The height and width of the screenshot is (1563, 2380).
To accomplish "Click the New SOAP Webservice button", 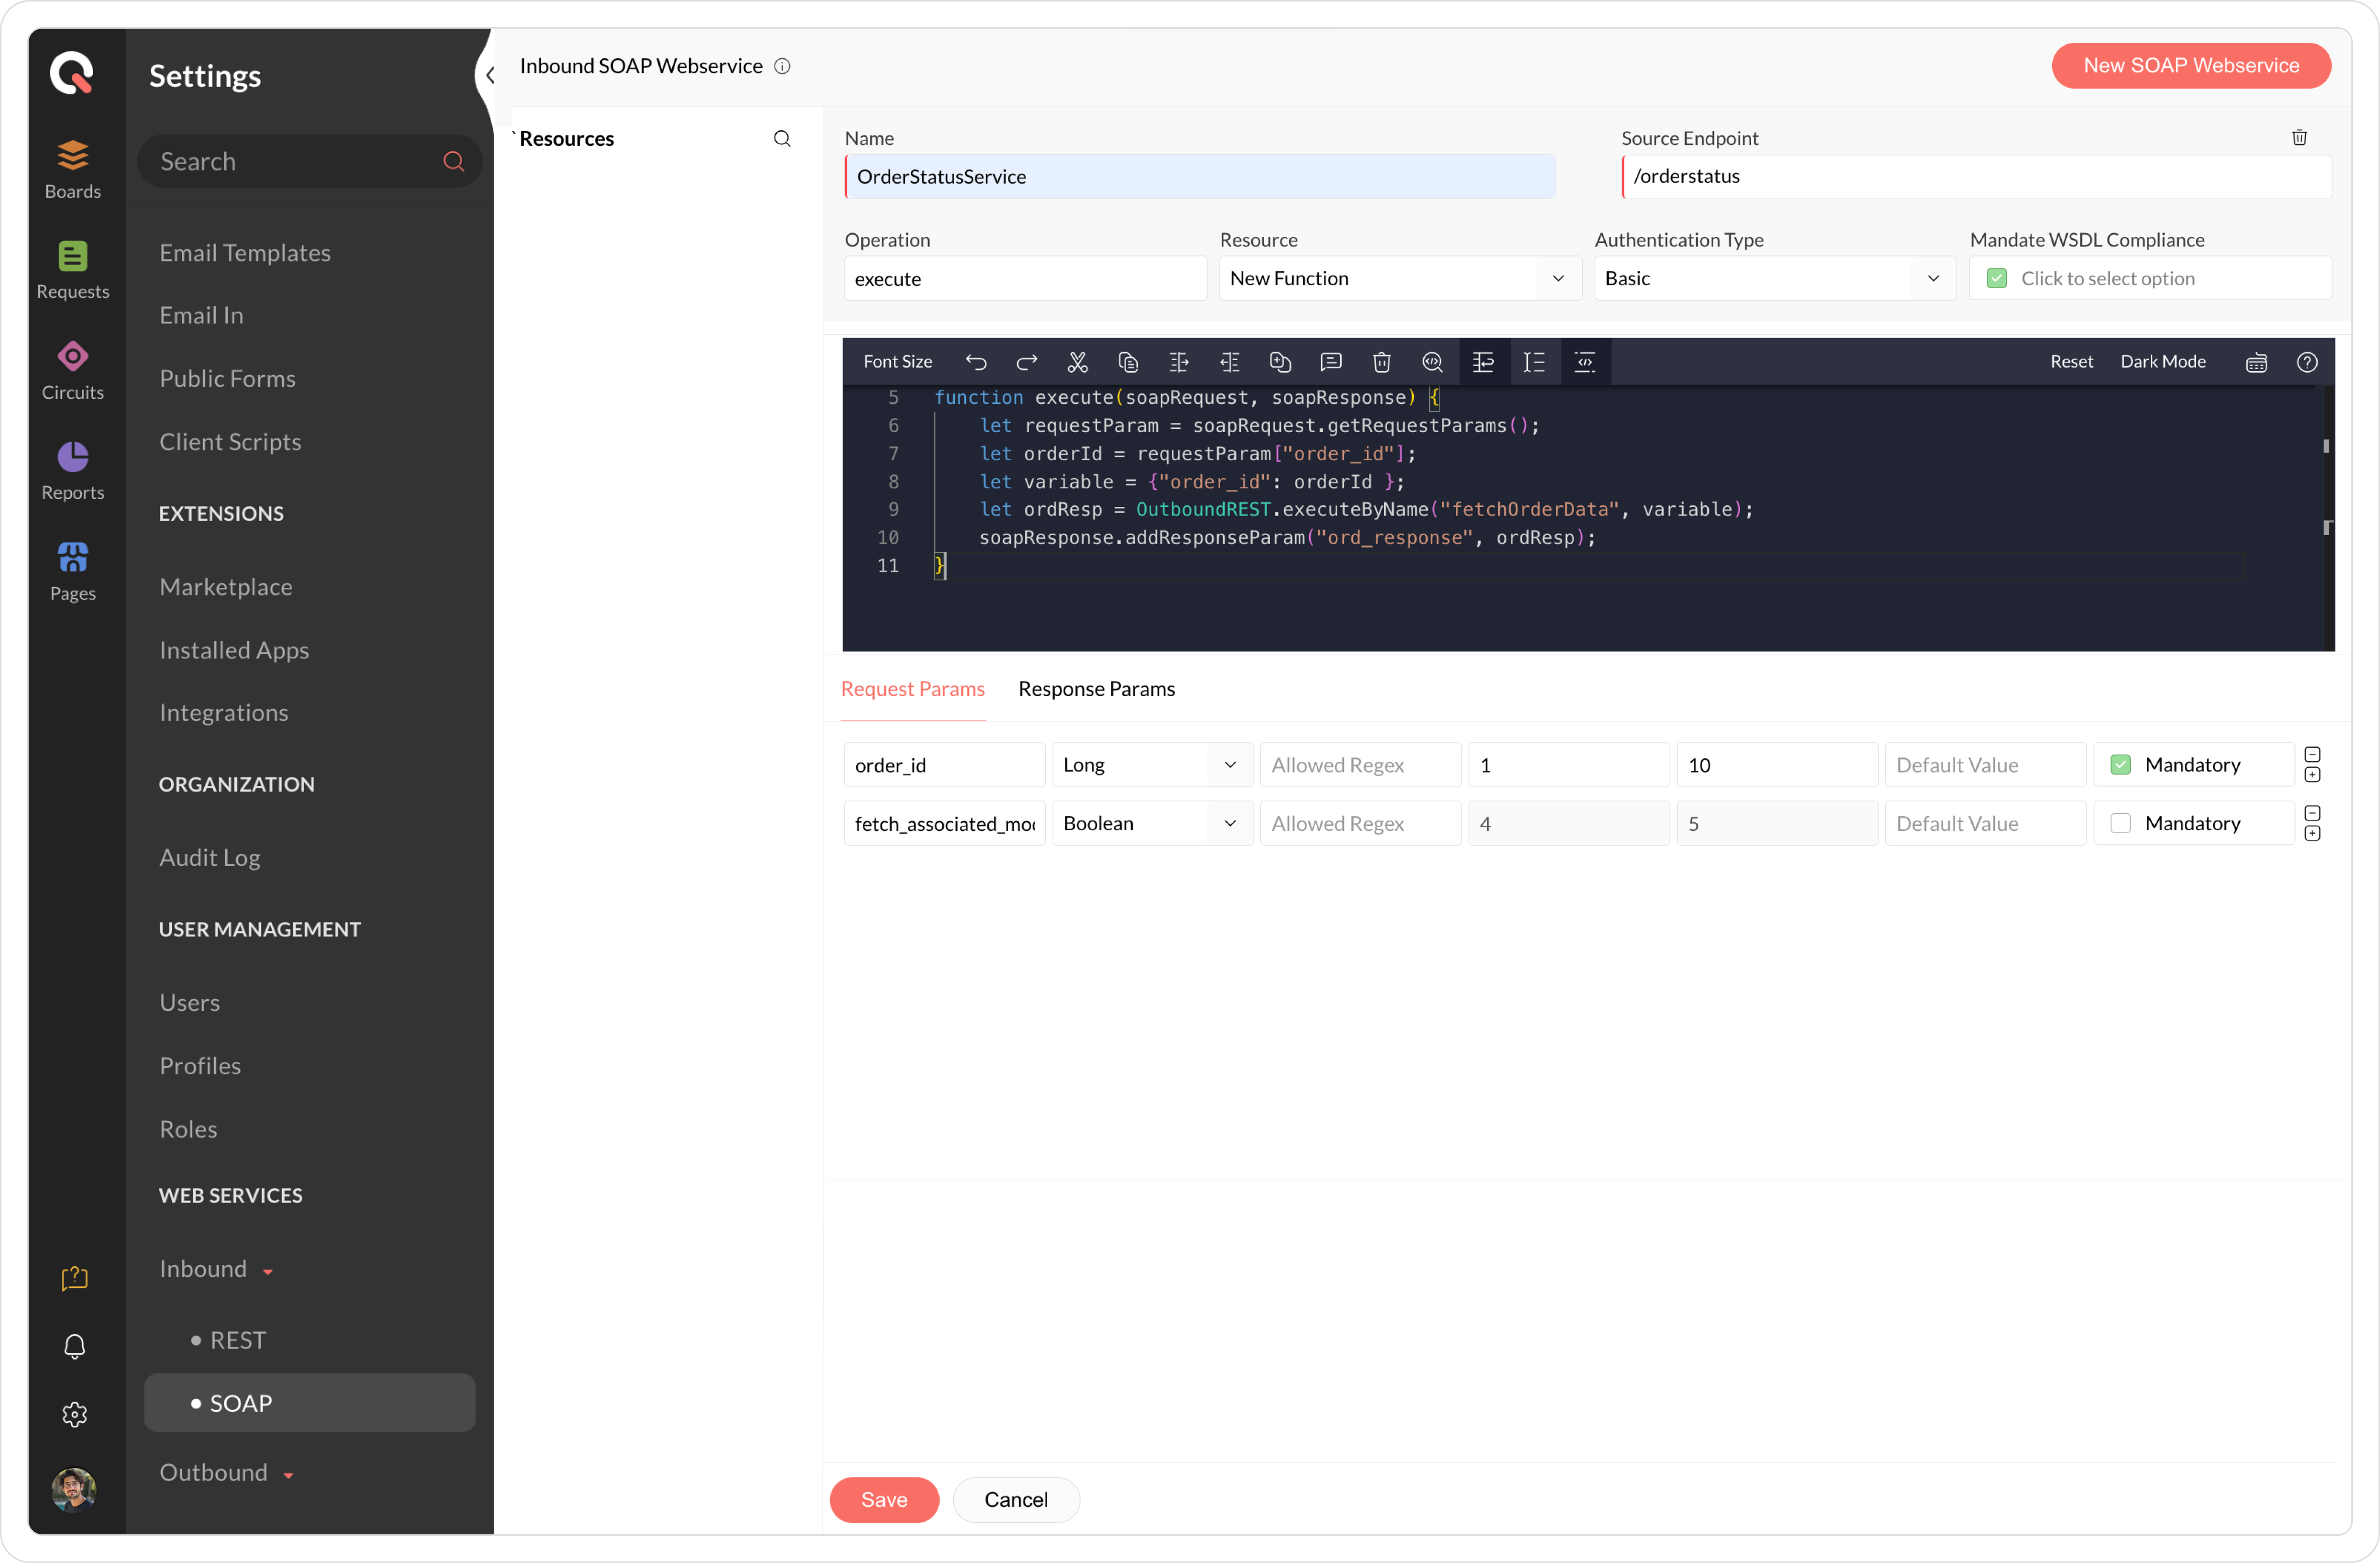I will click(x=2190, y=66).
